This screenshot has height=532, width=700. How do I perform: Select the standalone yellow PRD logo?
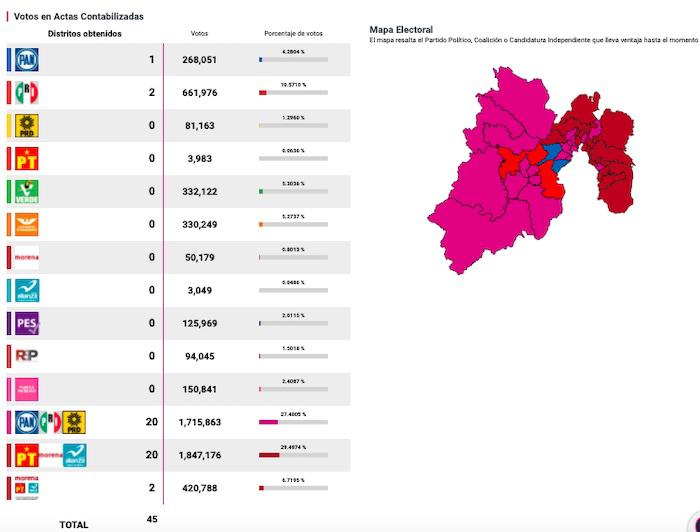(27, 126)
